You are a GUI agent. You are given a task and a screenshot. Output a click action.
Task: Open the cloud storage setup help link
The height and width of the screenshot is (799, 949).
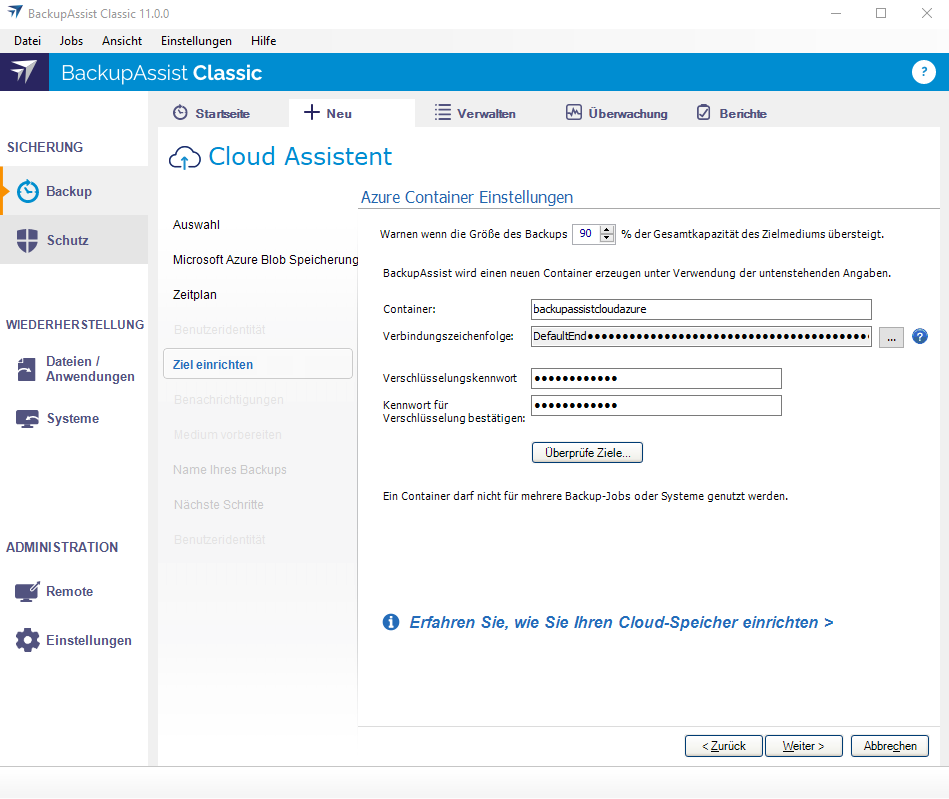[621, 622]
